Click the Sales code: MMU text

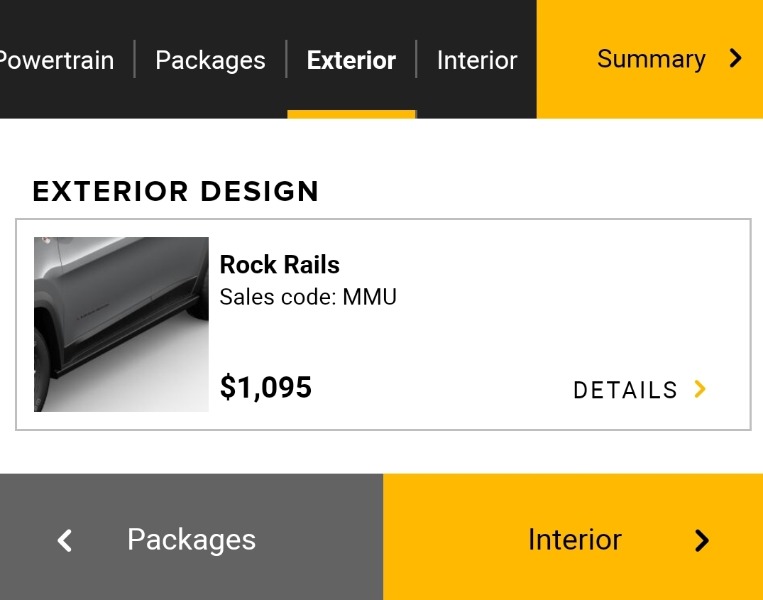coord(308,297)
